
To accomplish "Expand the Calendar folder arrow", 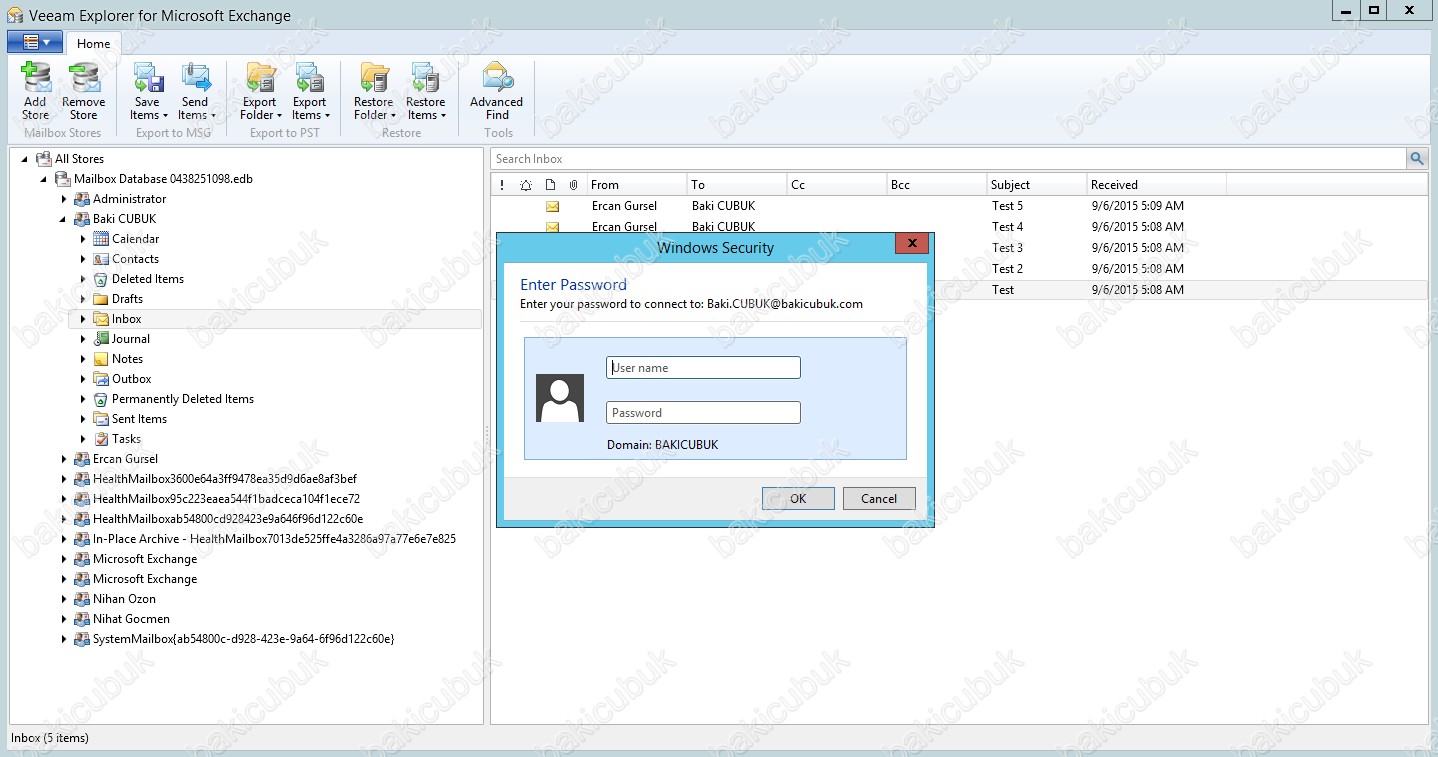I will 84,239.
